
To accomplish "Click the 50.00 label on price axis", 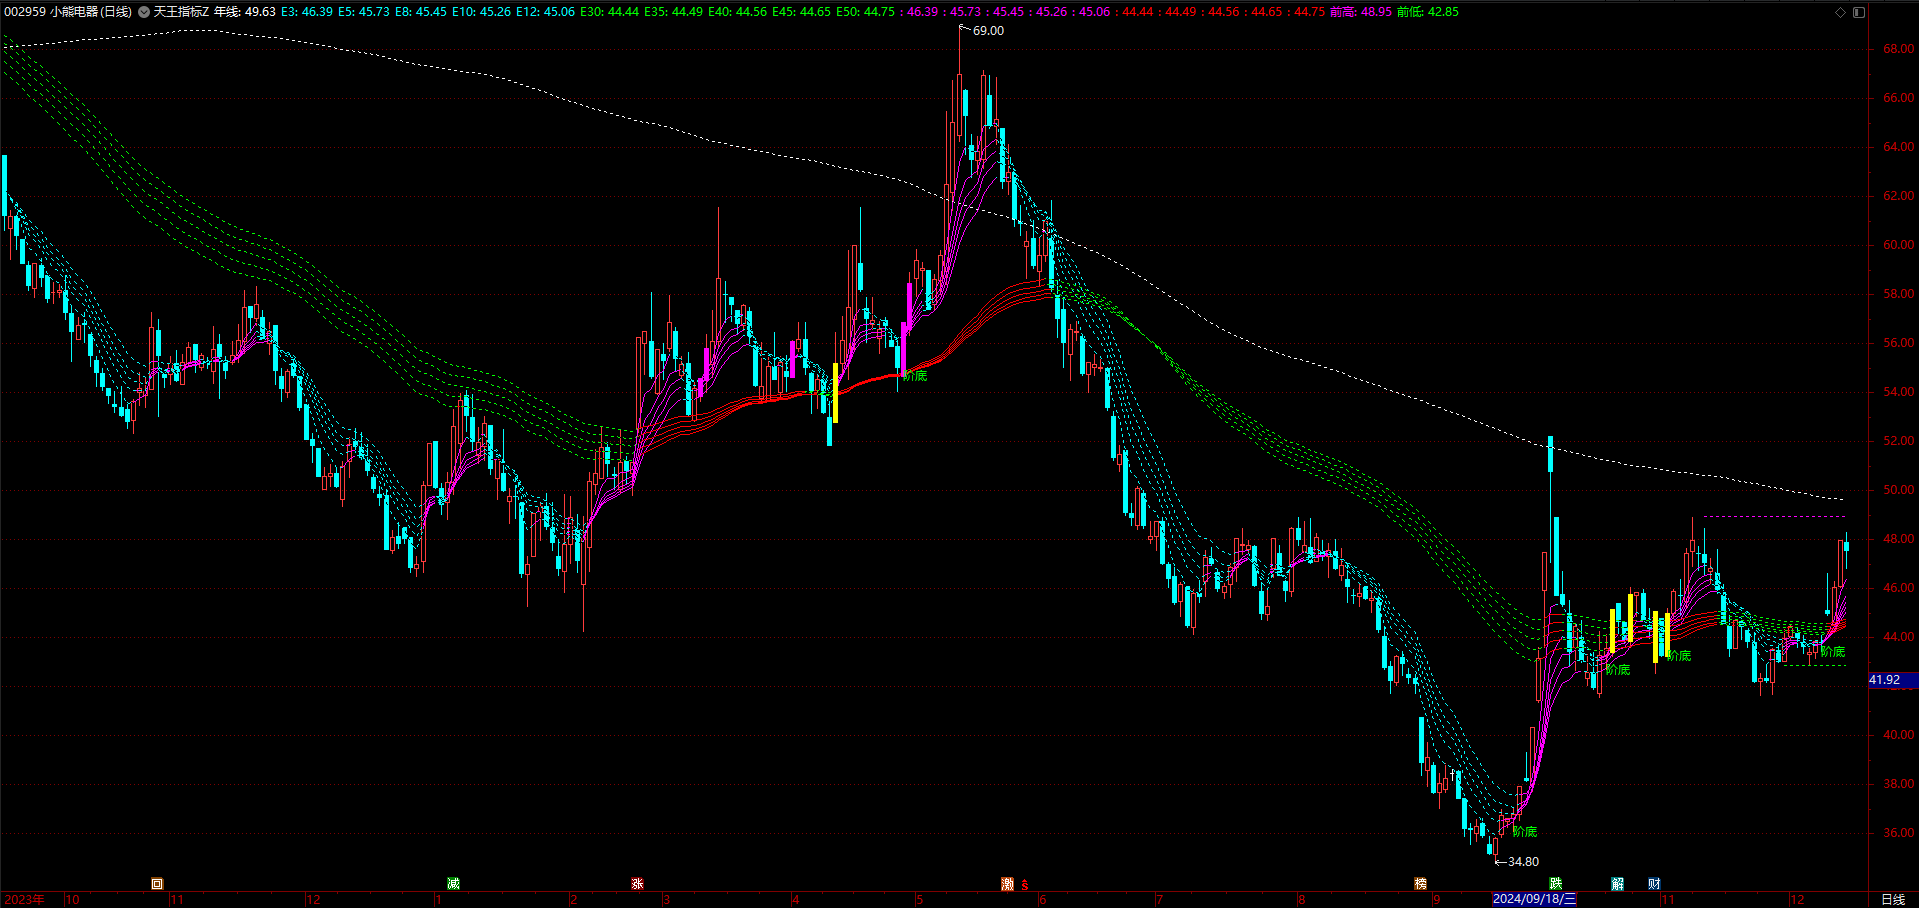I will point(1898,490).
